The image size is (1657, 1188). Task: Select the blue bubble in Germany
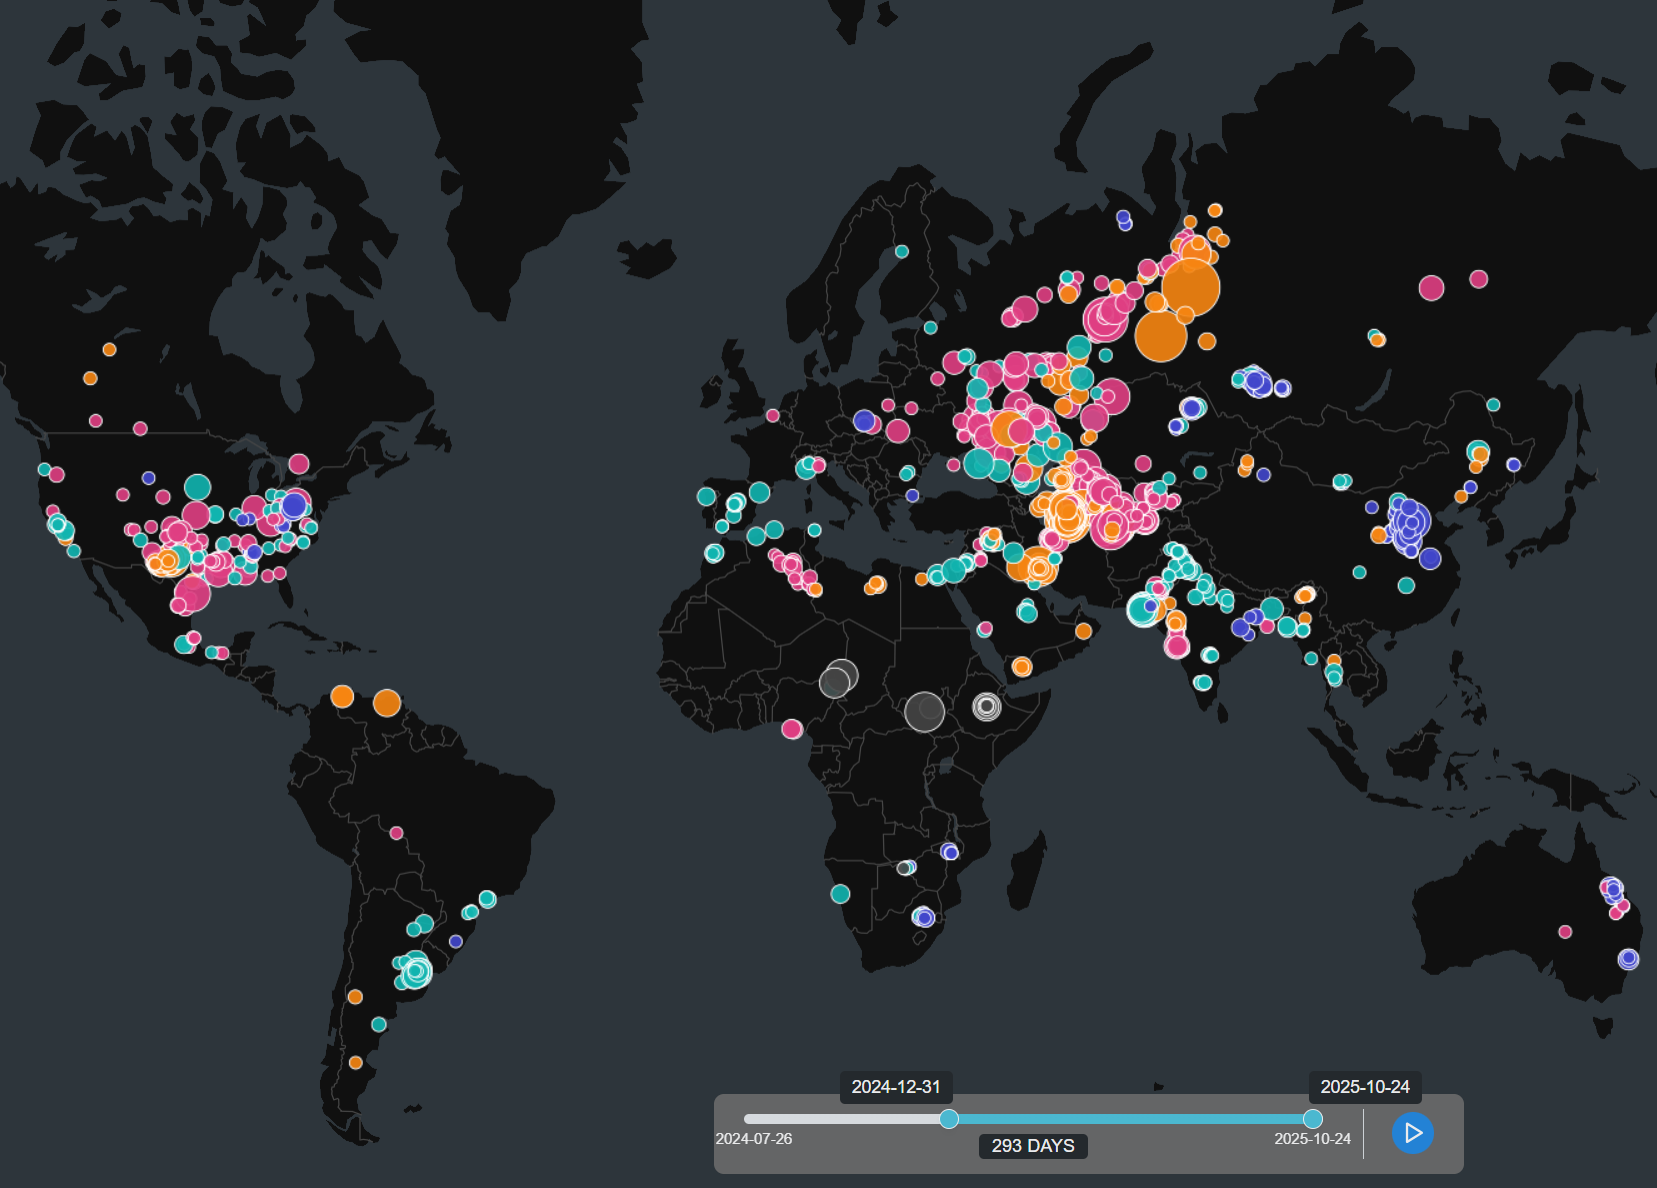(864, 421)
